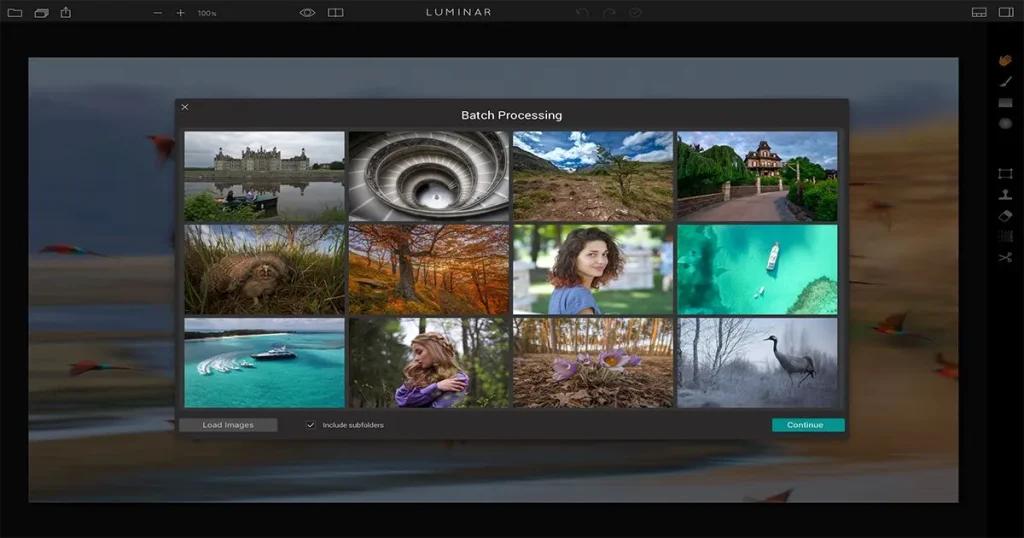Activate the Crop/Transform tool
Viewport: 1024px width, 538px height.
point(1005,173)
